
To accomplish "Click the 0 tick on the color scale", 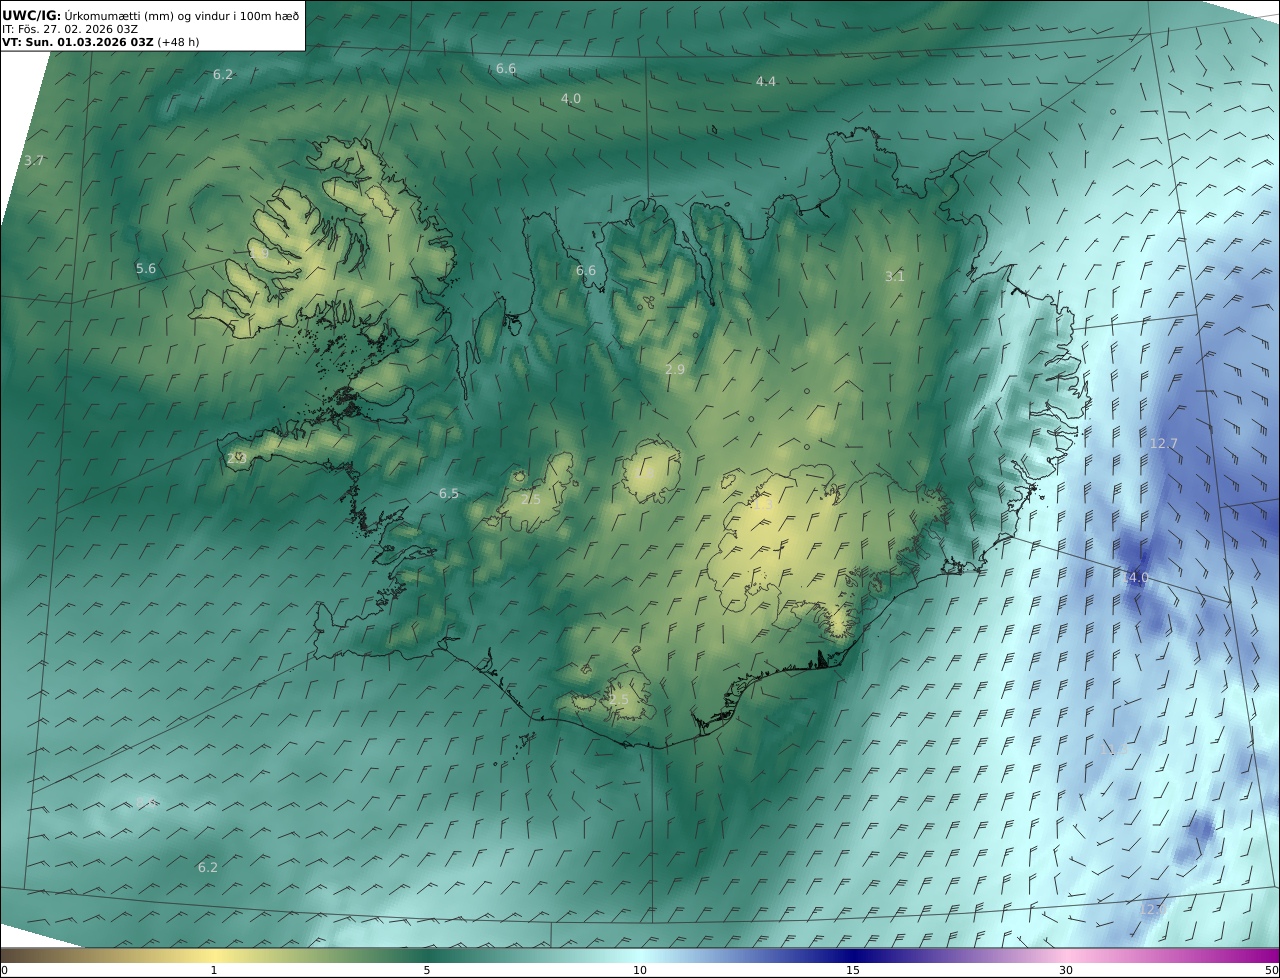I will (x=4, y=970).
